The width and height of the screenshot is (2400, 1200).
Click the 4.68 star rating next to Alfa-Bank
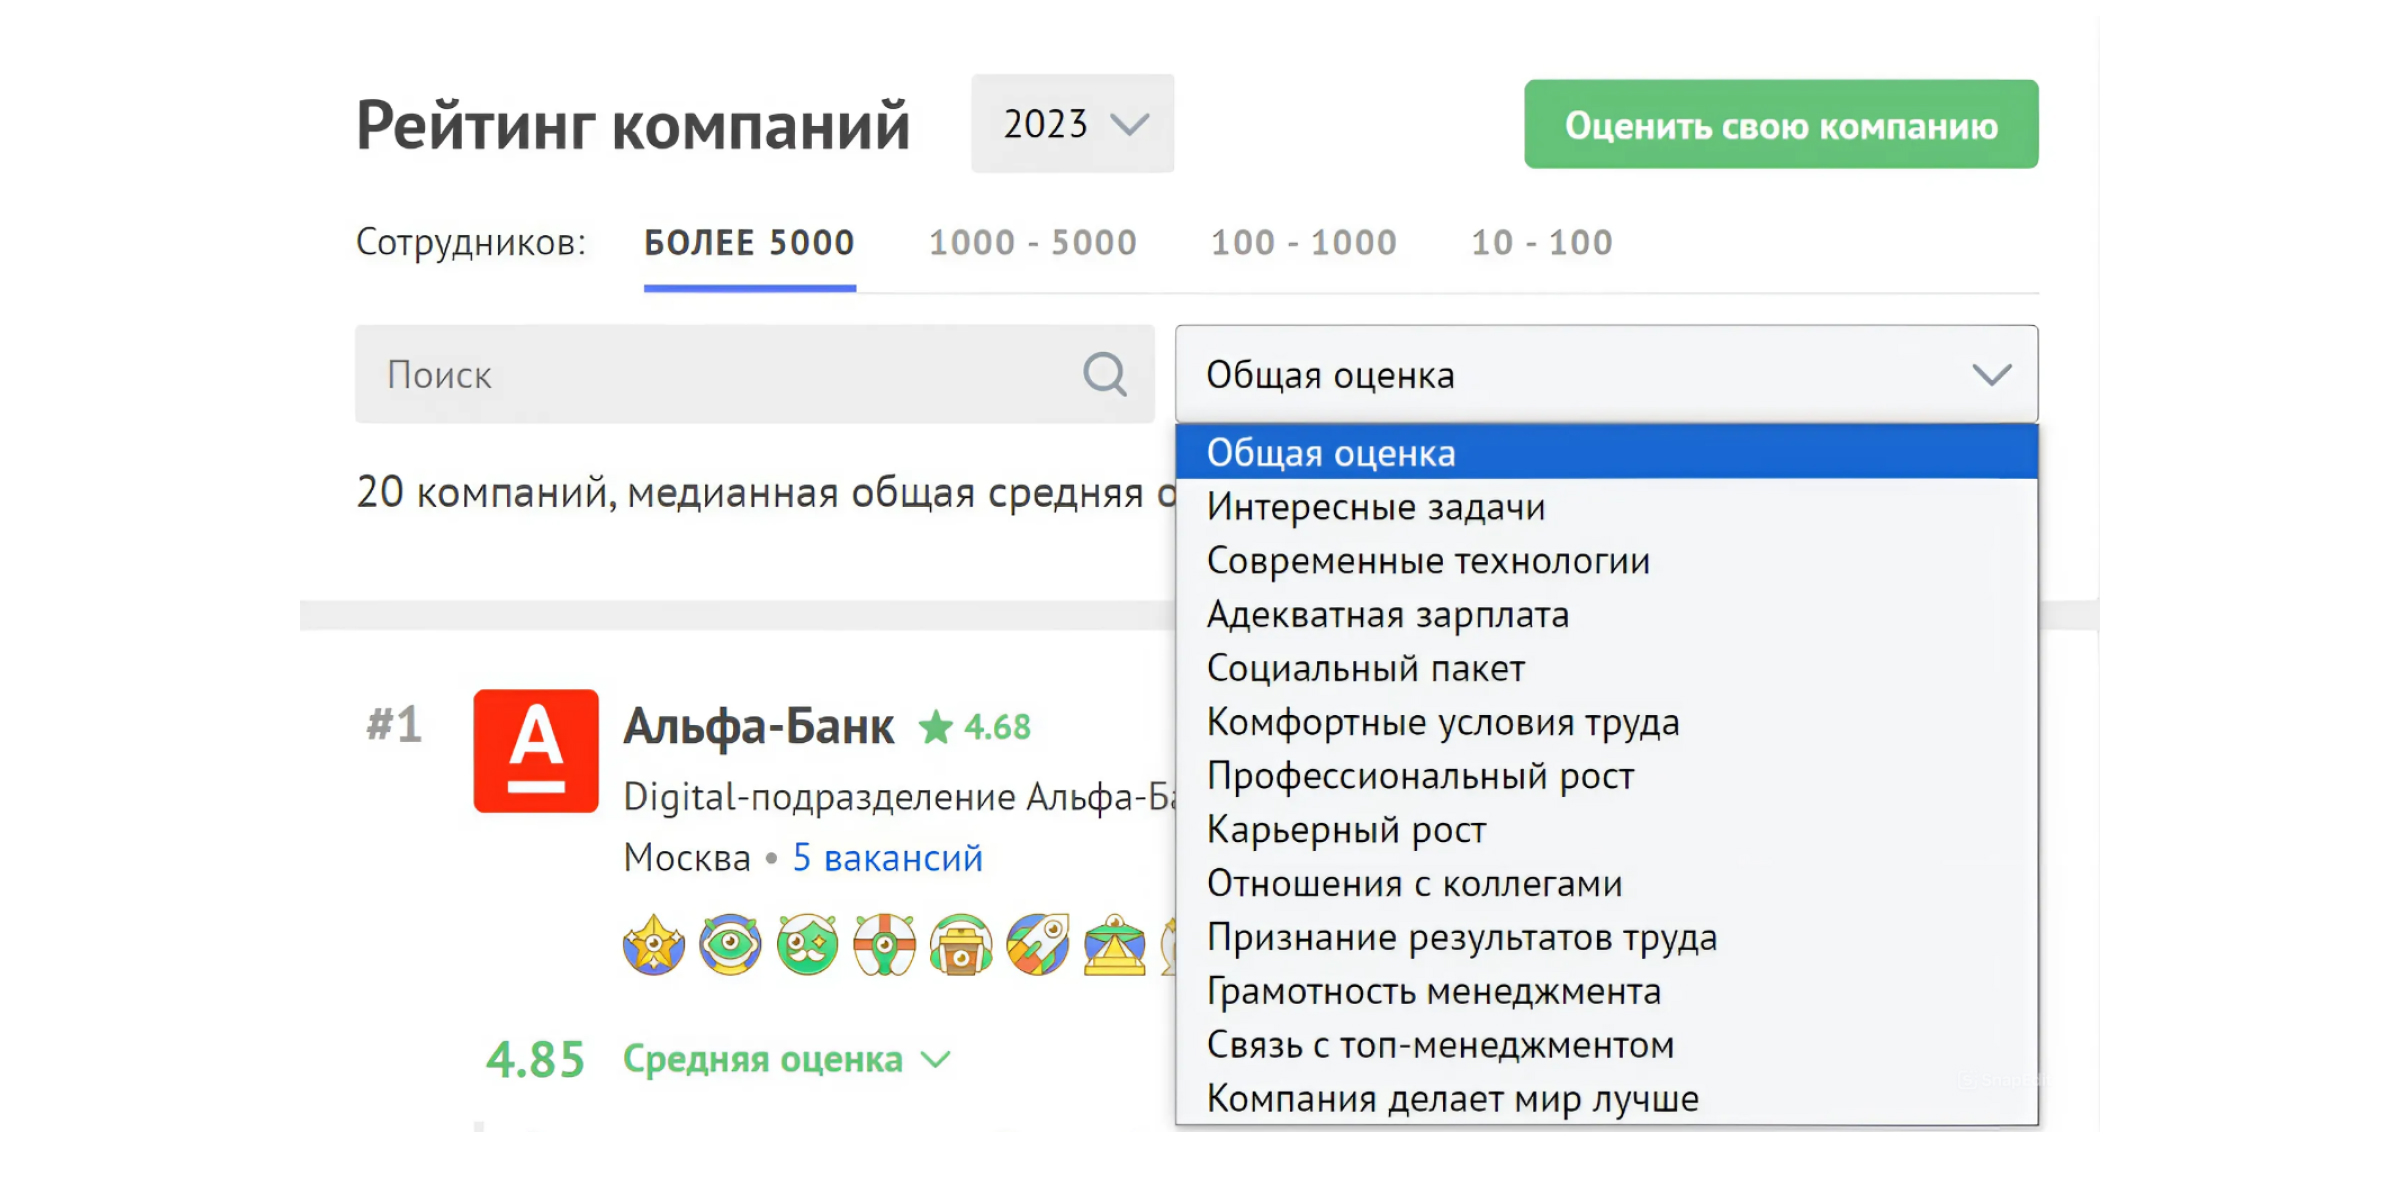(975, 727)
